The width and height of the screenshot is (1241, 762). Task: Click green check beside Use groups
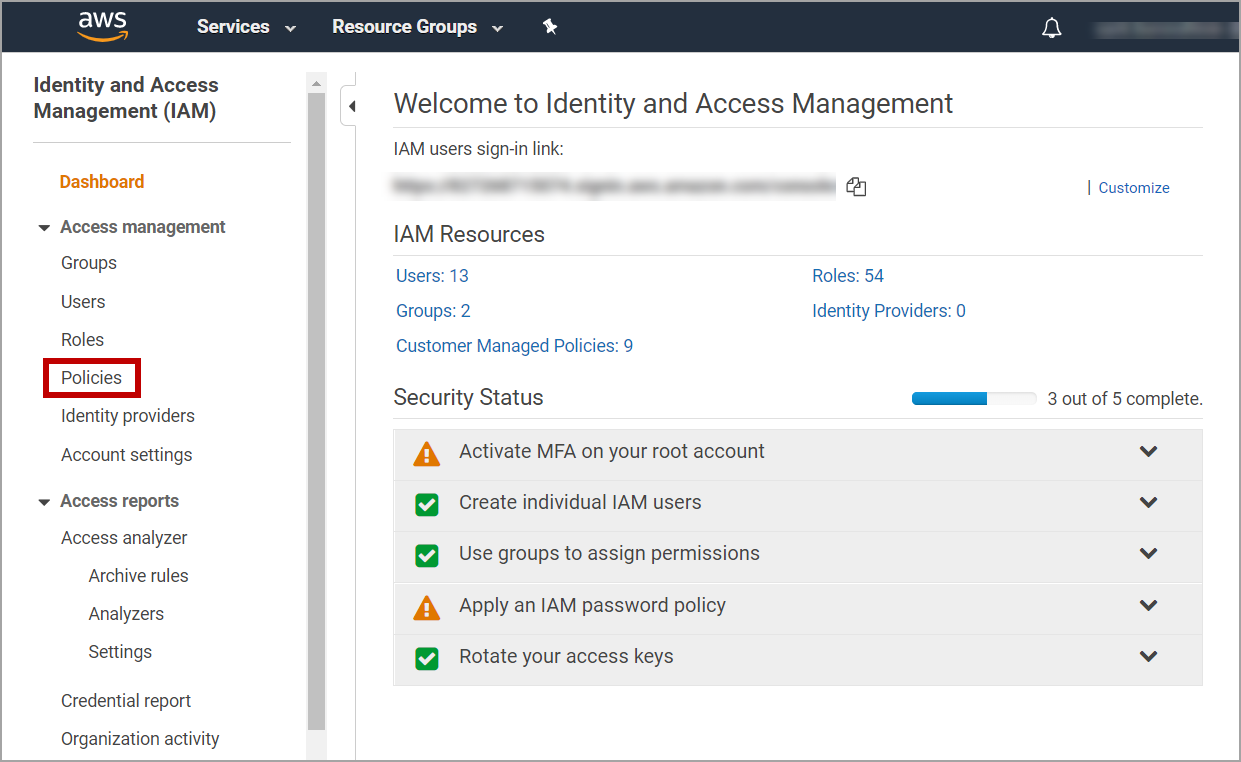click(x=427, y=555)
